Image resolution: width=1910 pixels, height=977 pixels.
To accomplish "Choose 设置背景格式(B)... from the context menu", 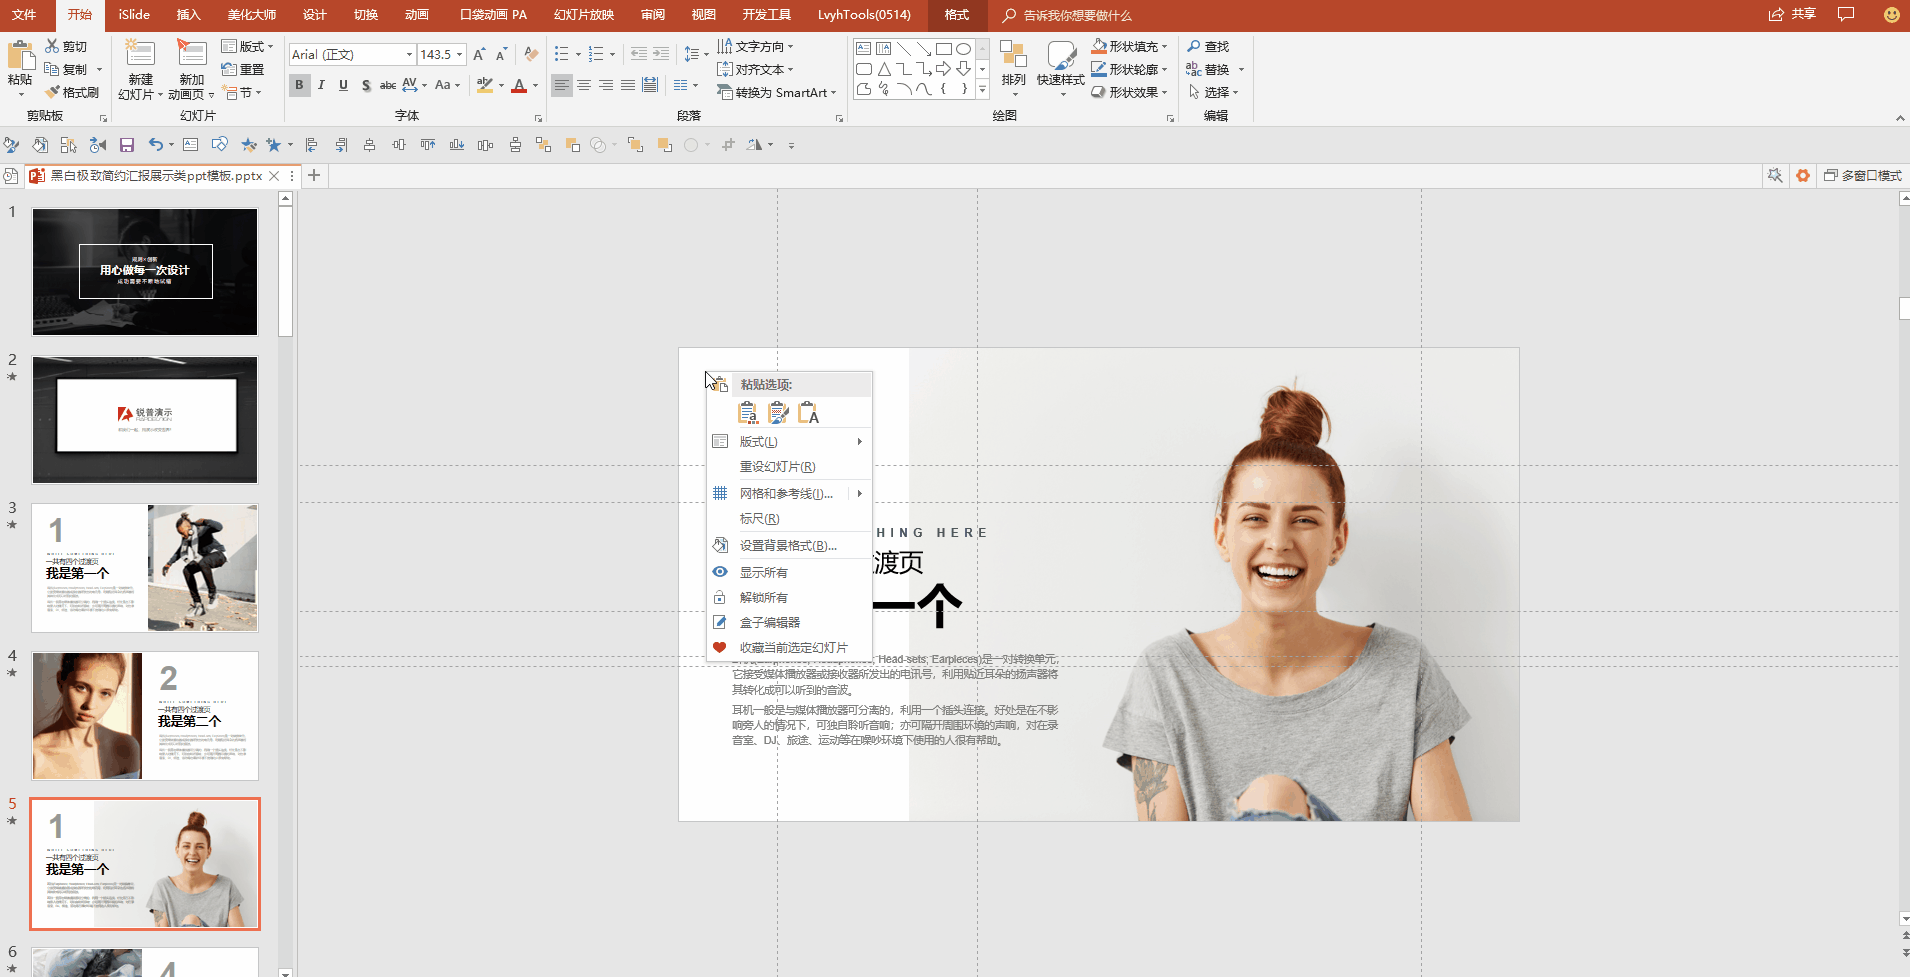I will 789,546.
